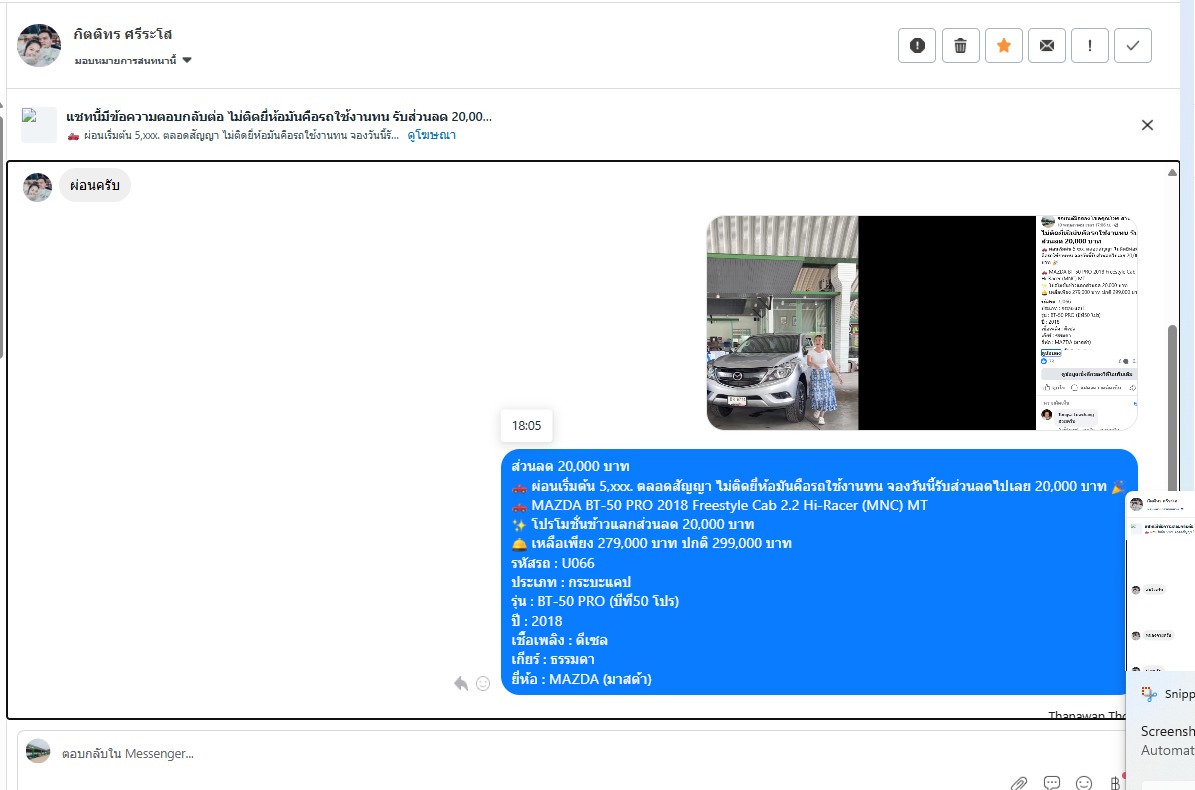Attach a file with paperclip icon
Screen dimensions: 1195x790
(x=1019, y=782)
